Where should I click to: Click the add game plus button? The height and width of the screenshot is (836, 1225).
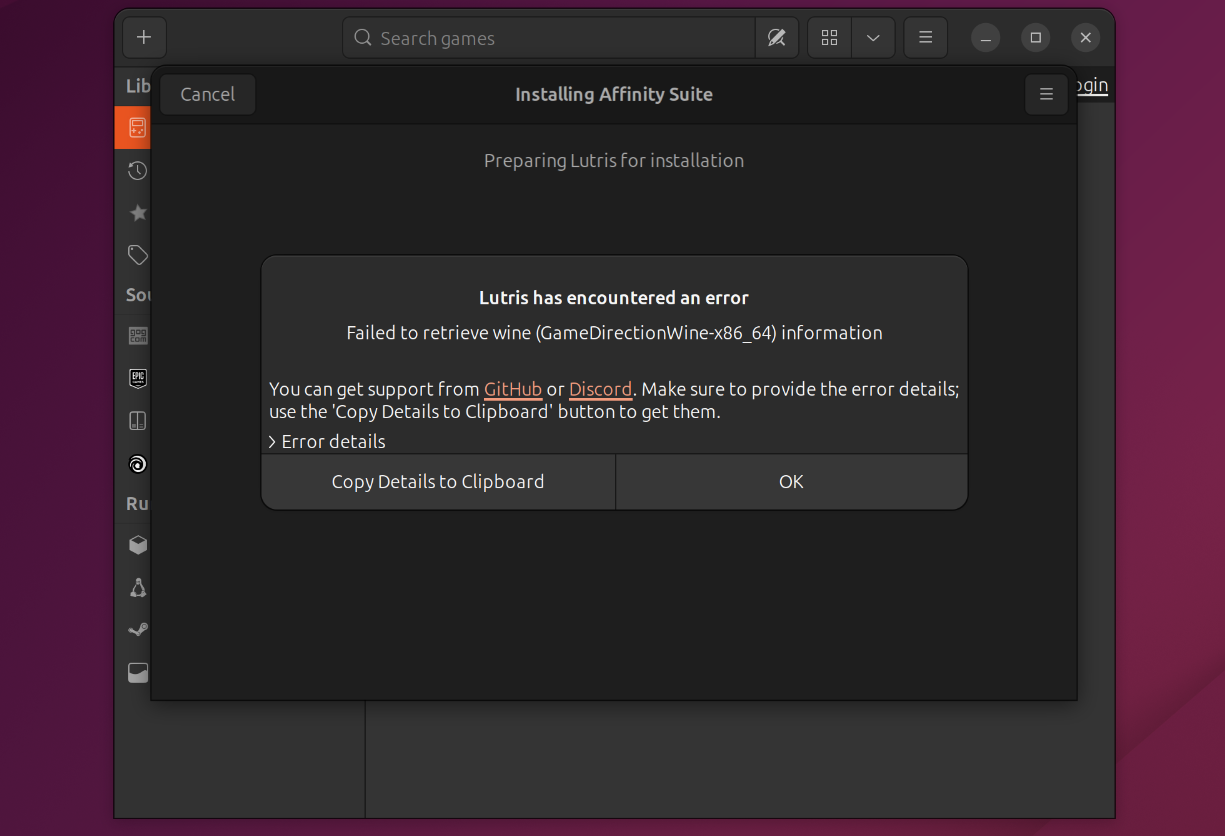(144, 38)
